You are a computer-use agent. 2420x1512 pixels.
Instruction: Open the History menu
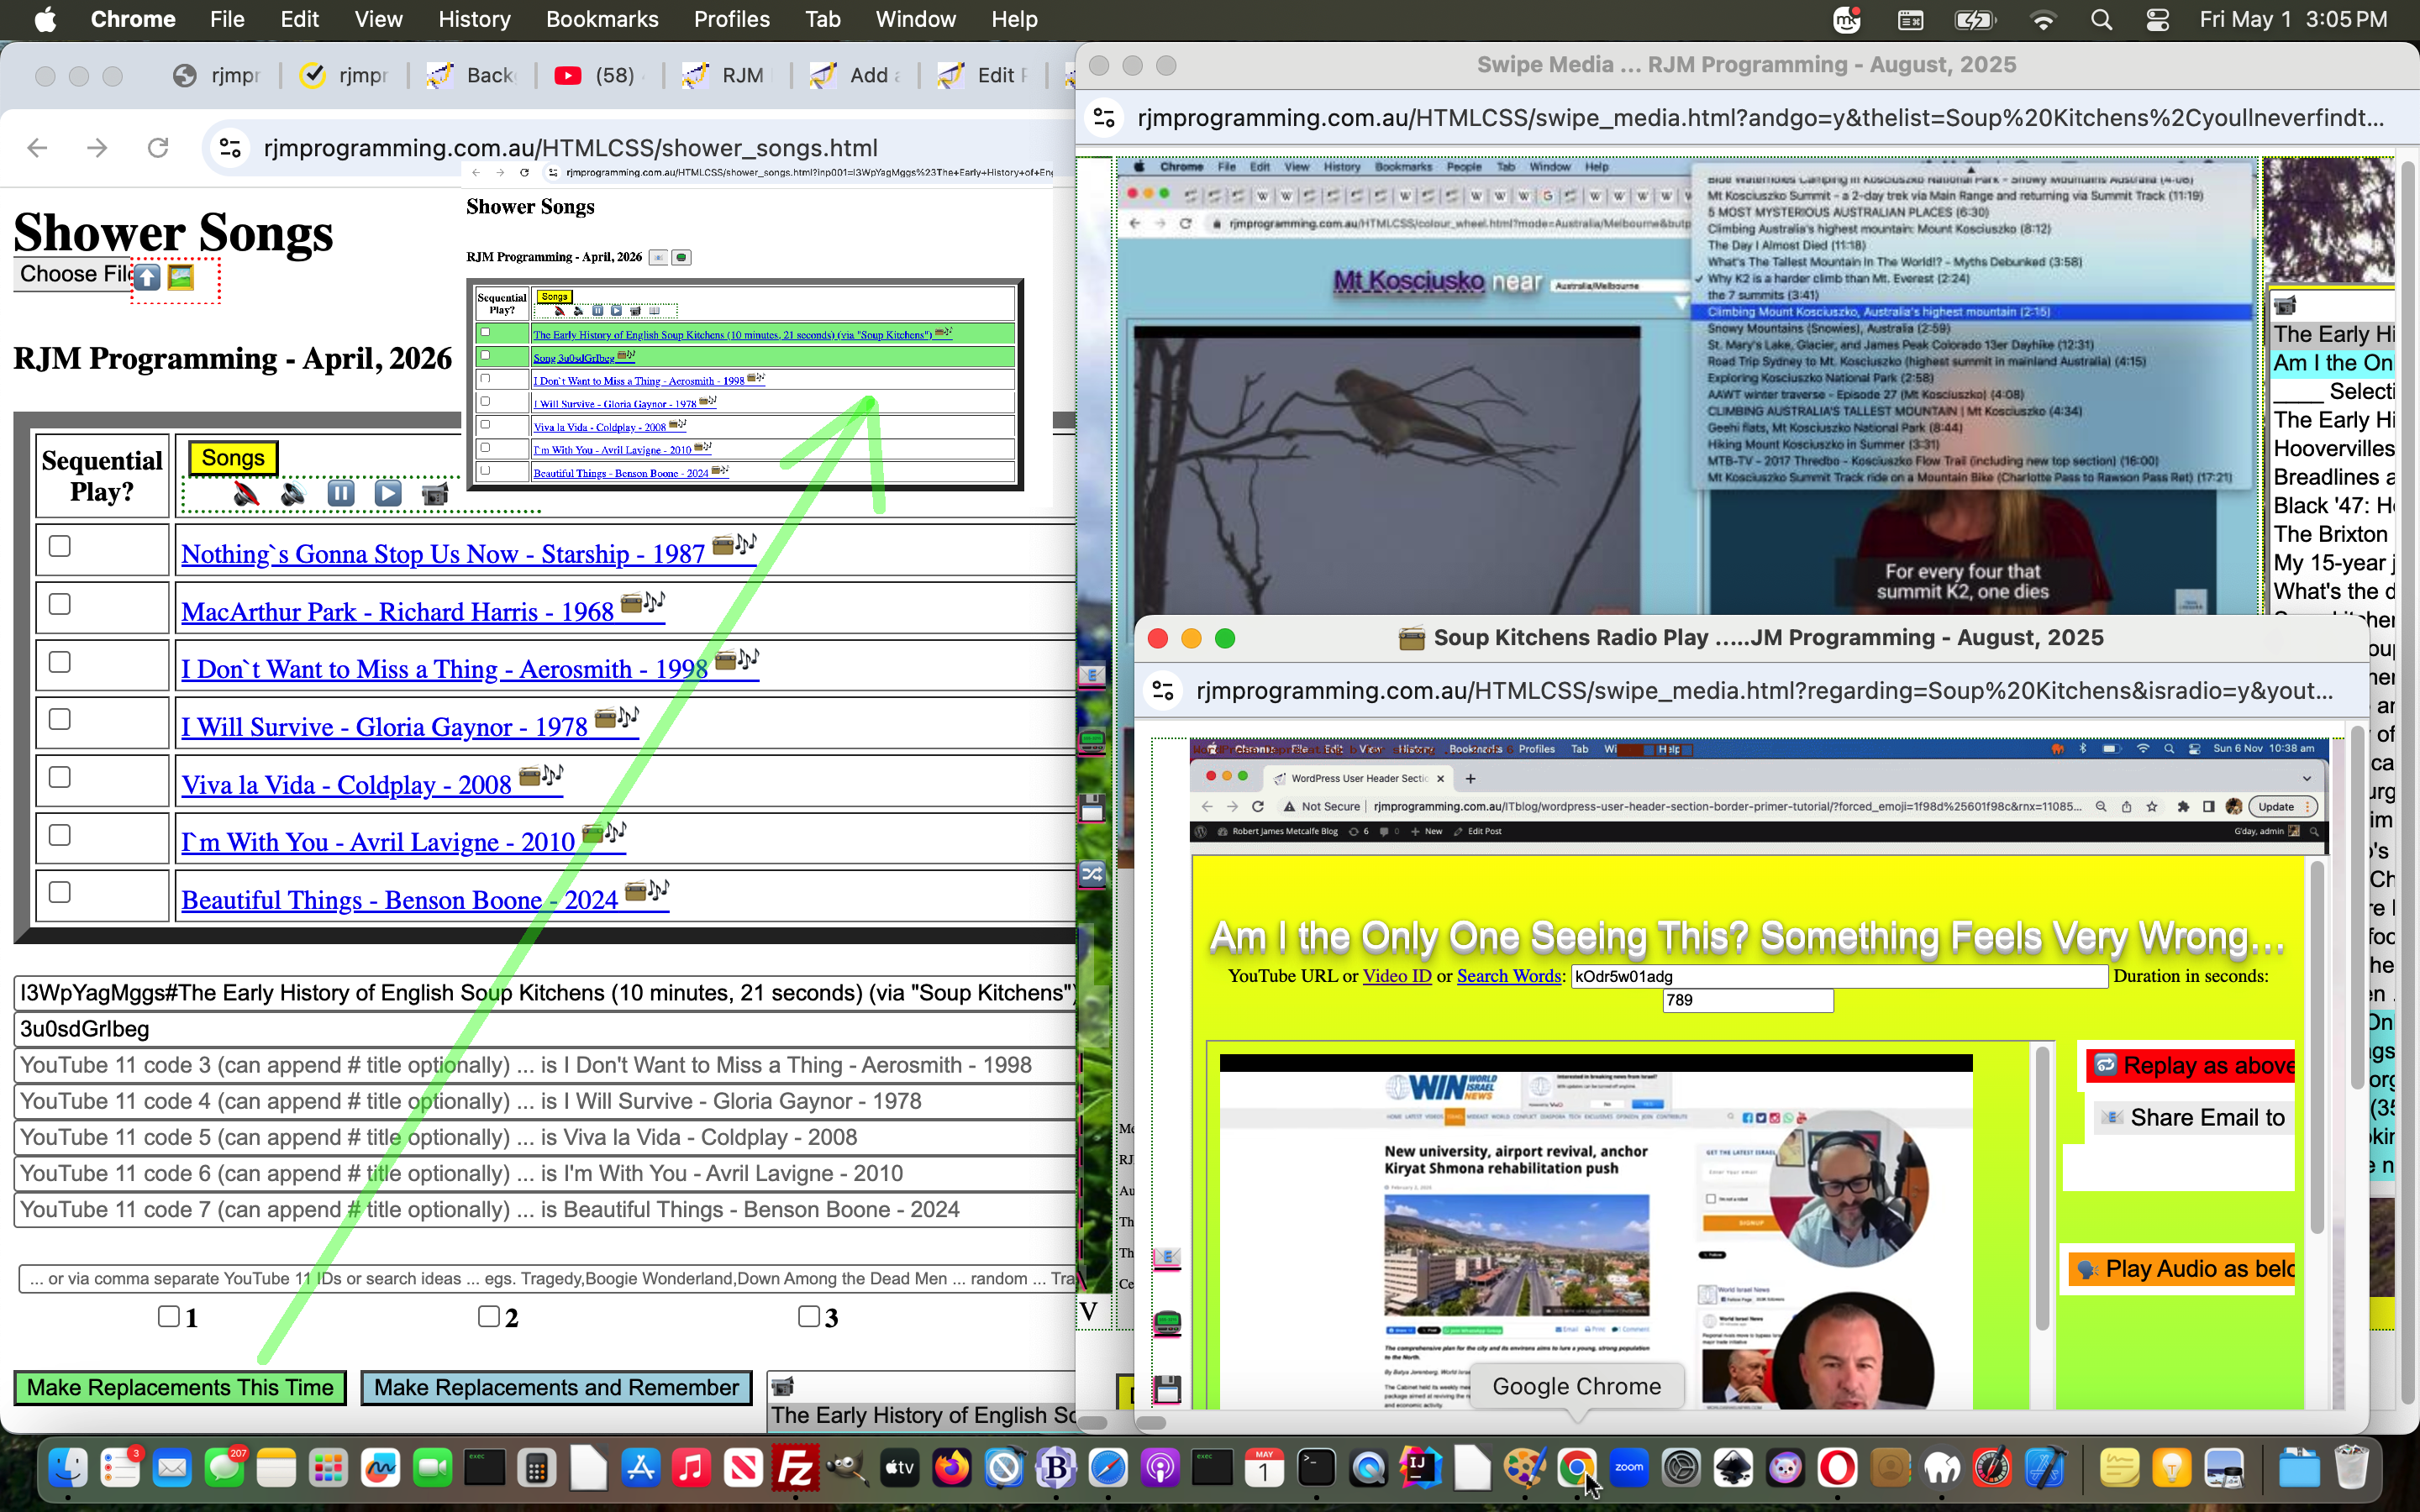pyautogui.click(x=474, y=20)
